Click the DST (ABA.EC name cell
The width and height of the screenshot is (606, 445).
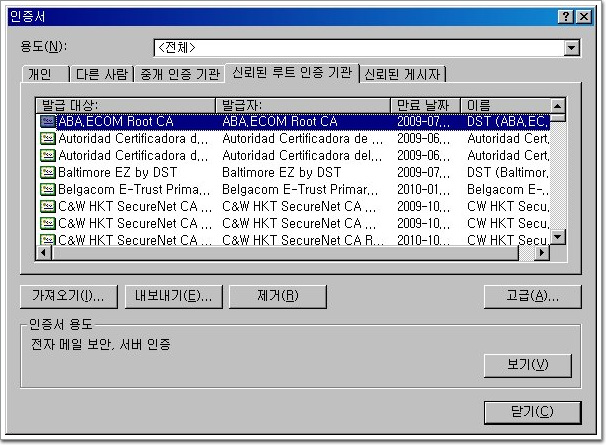(507, 121)
